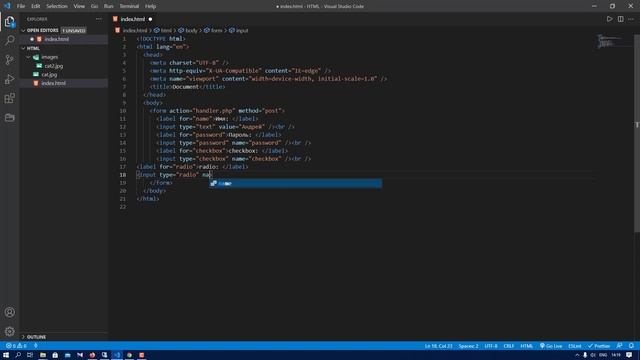
Task: Open File Explorer from the taskbar
Action: pyautogui.click(x=42, y=355)
